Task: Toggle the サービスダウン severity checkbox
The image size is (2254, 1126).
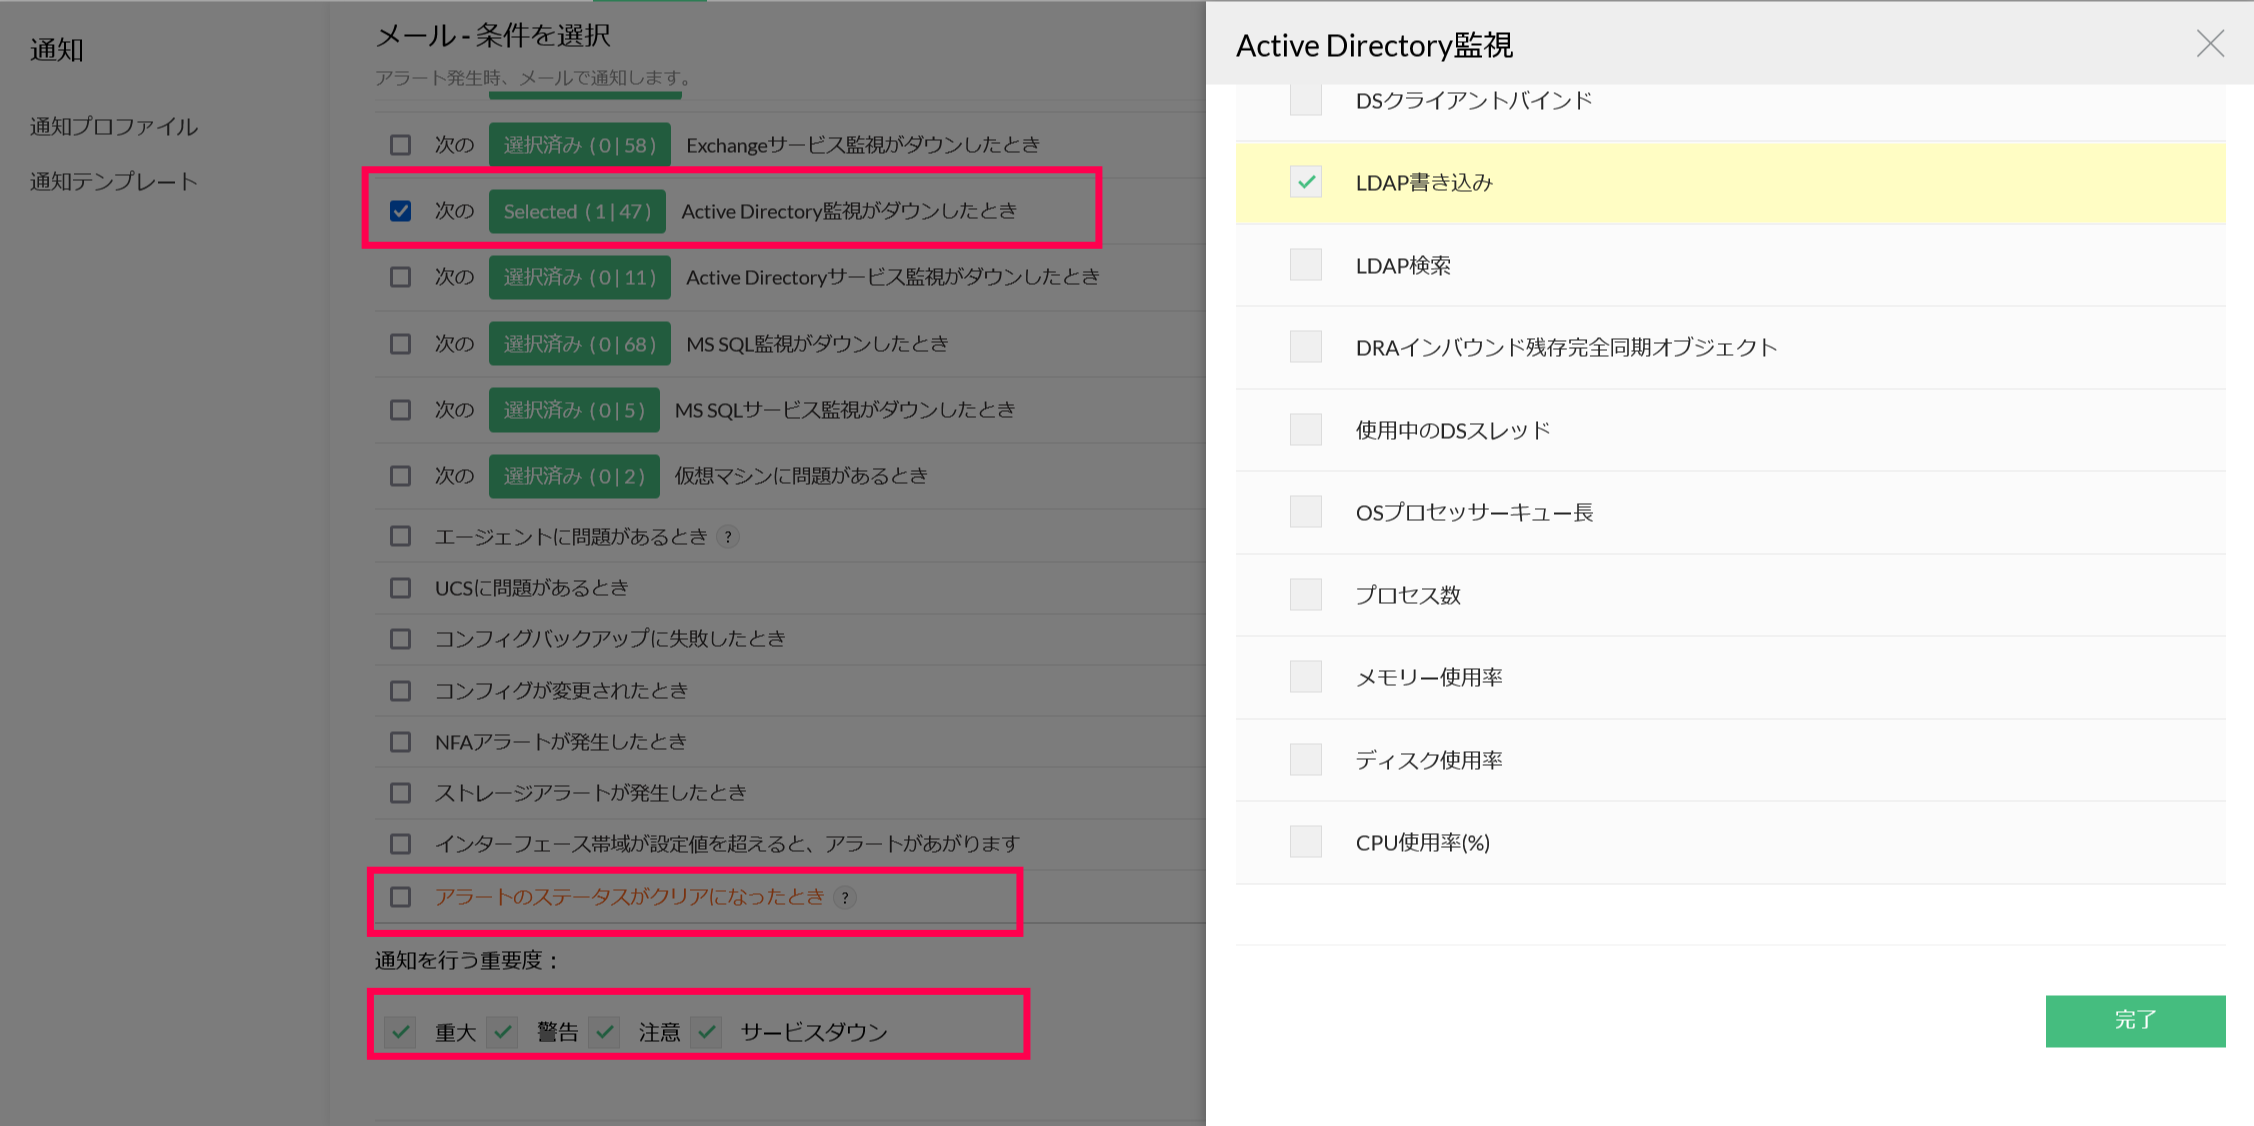Action: (x=707, y=1031)
